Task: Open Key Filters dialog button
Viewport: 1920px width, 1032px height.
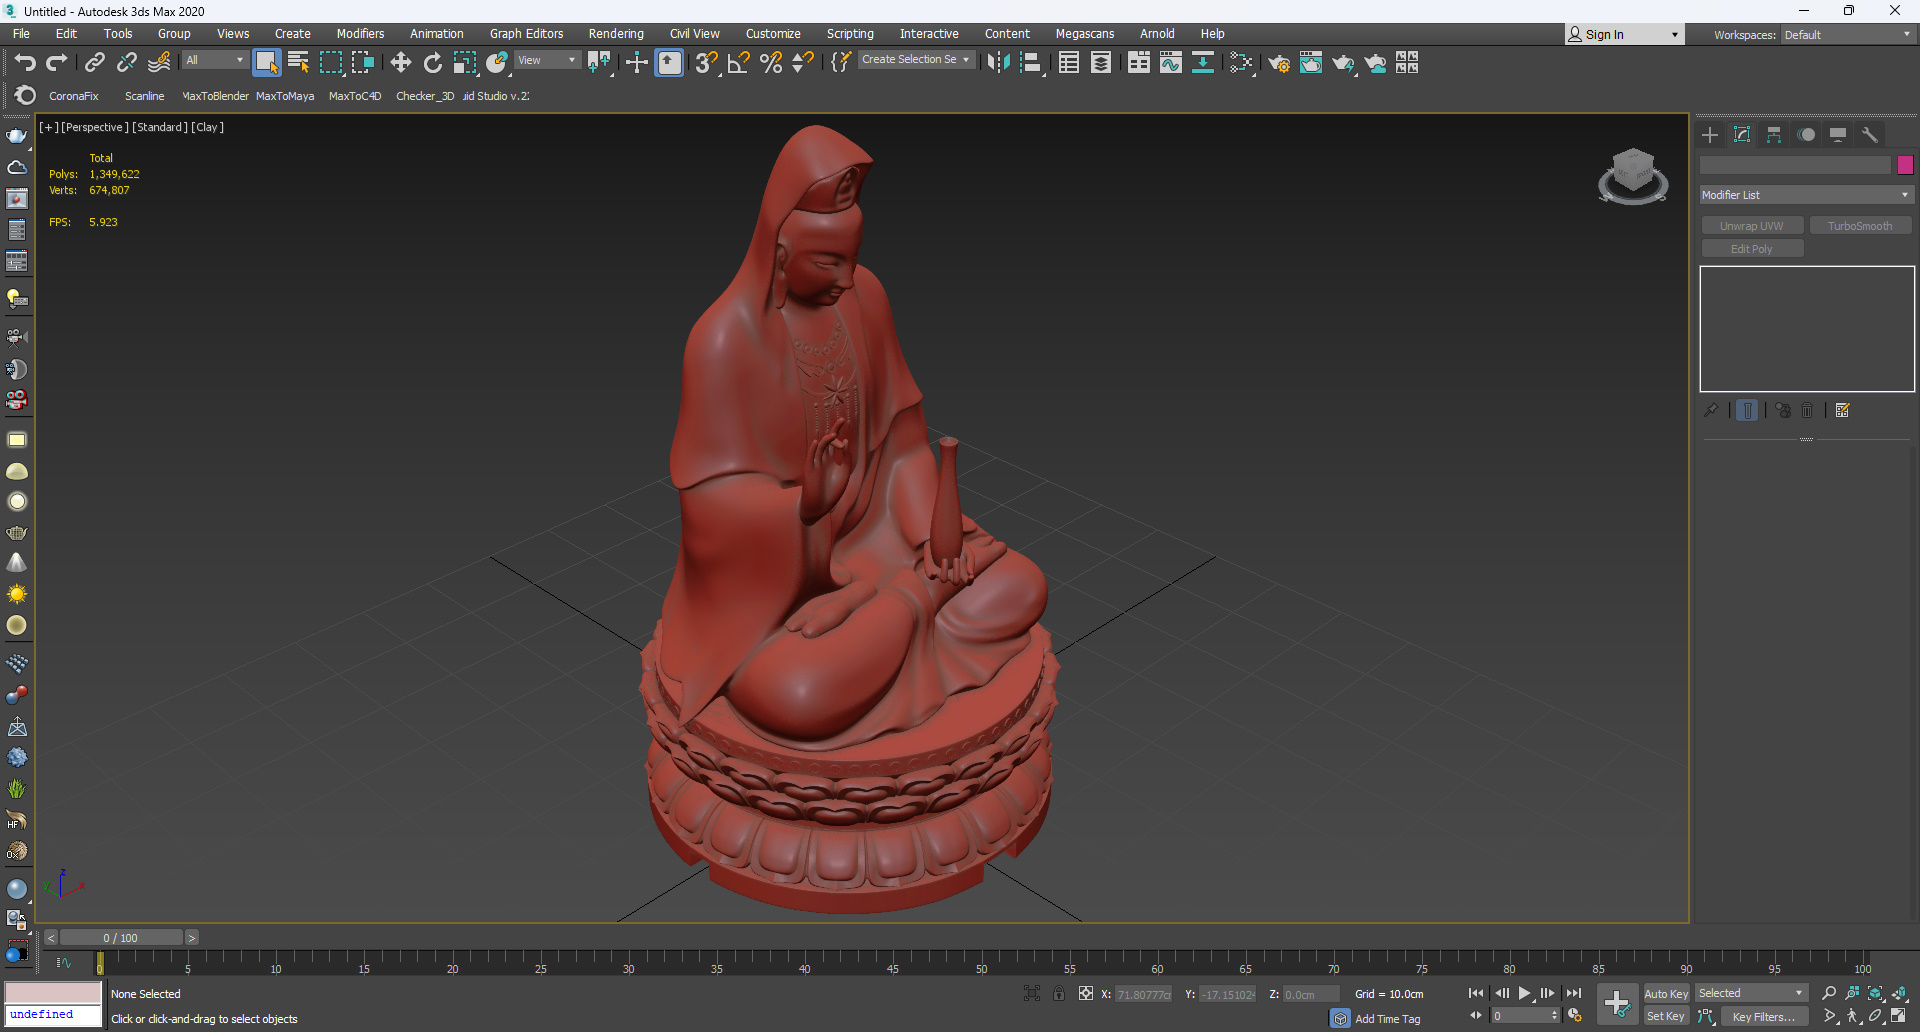Action: click(x=1764, y=1016)
